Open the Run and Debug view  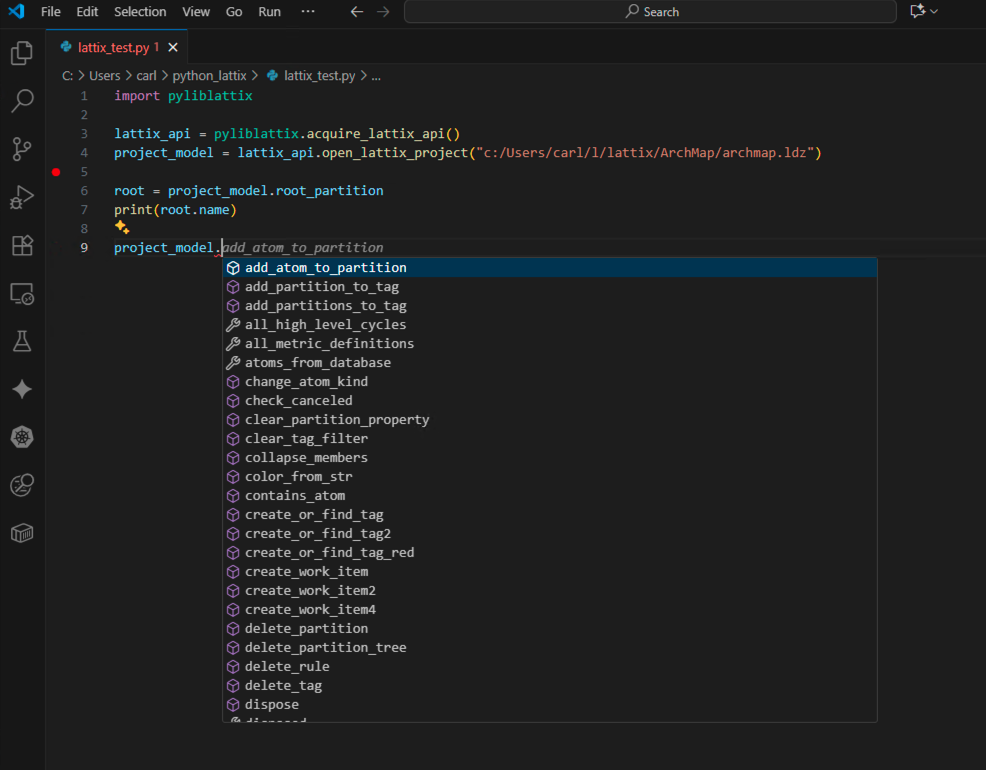click(22, 197)
